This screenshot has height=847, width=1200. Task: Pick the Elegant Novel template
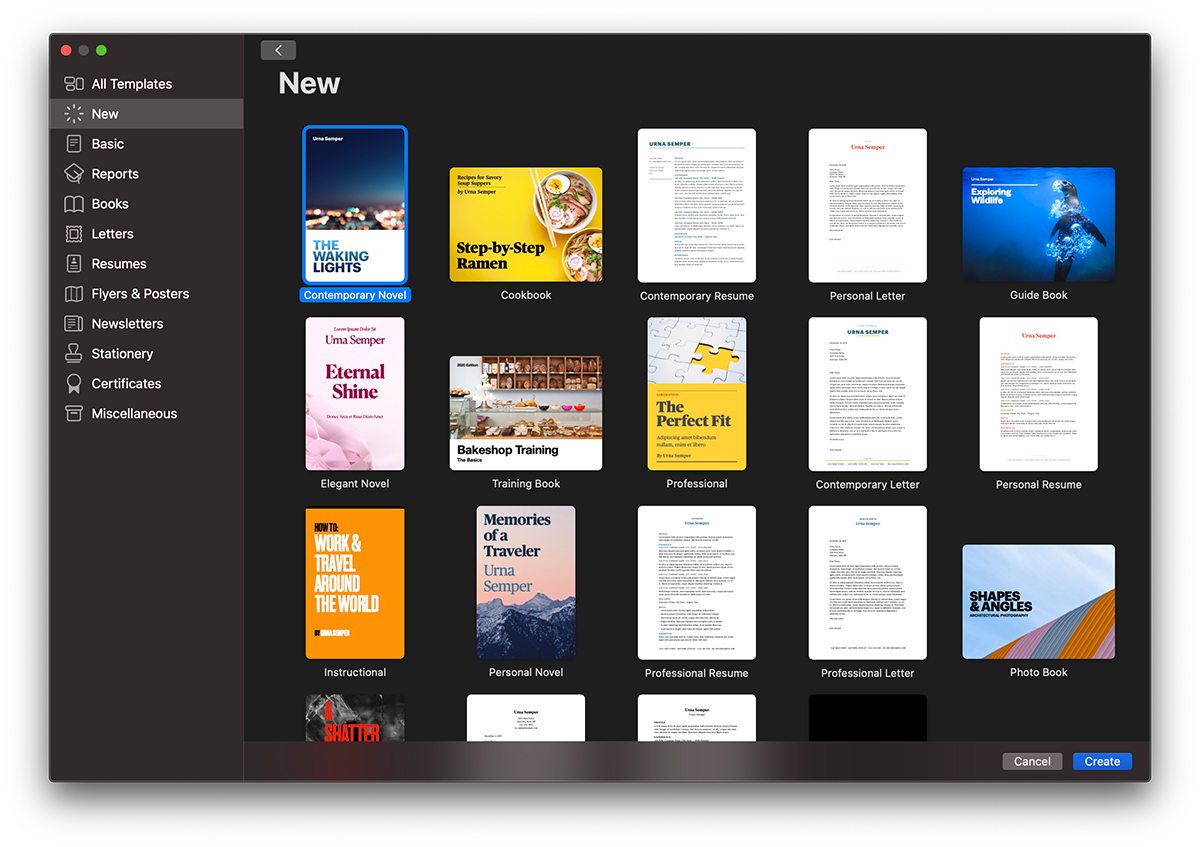(355, 394)
